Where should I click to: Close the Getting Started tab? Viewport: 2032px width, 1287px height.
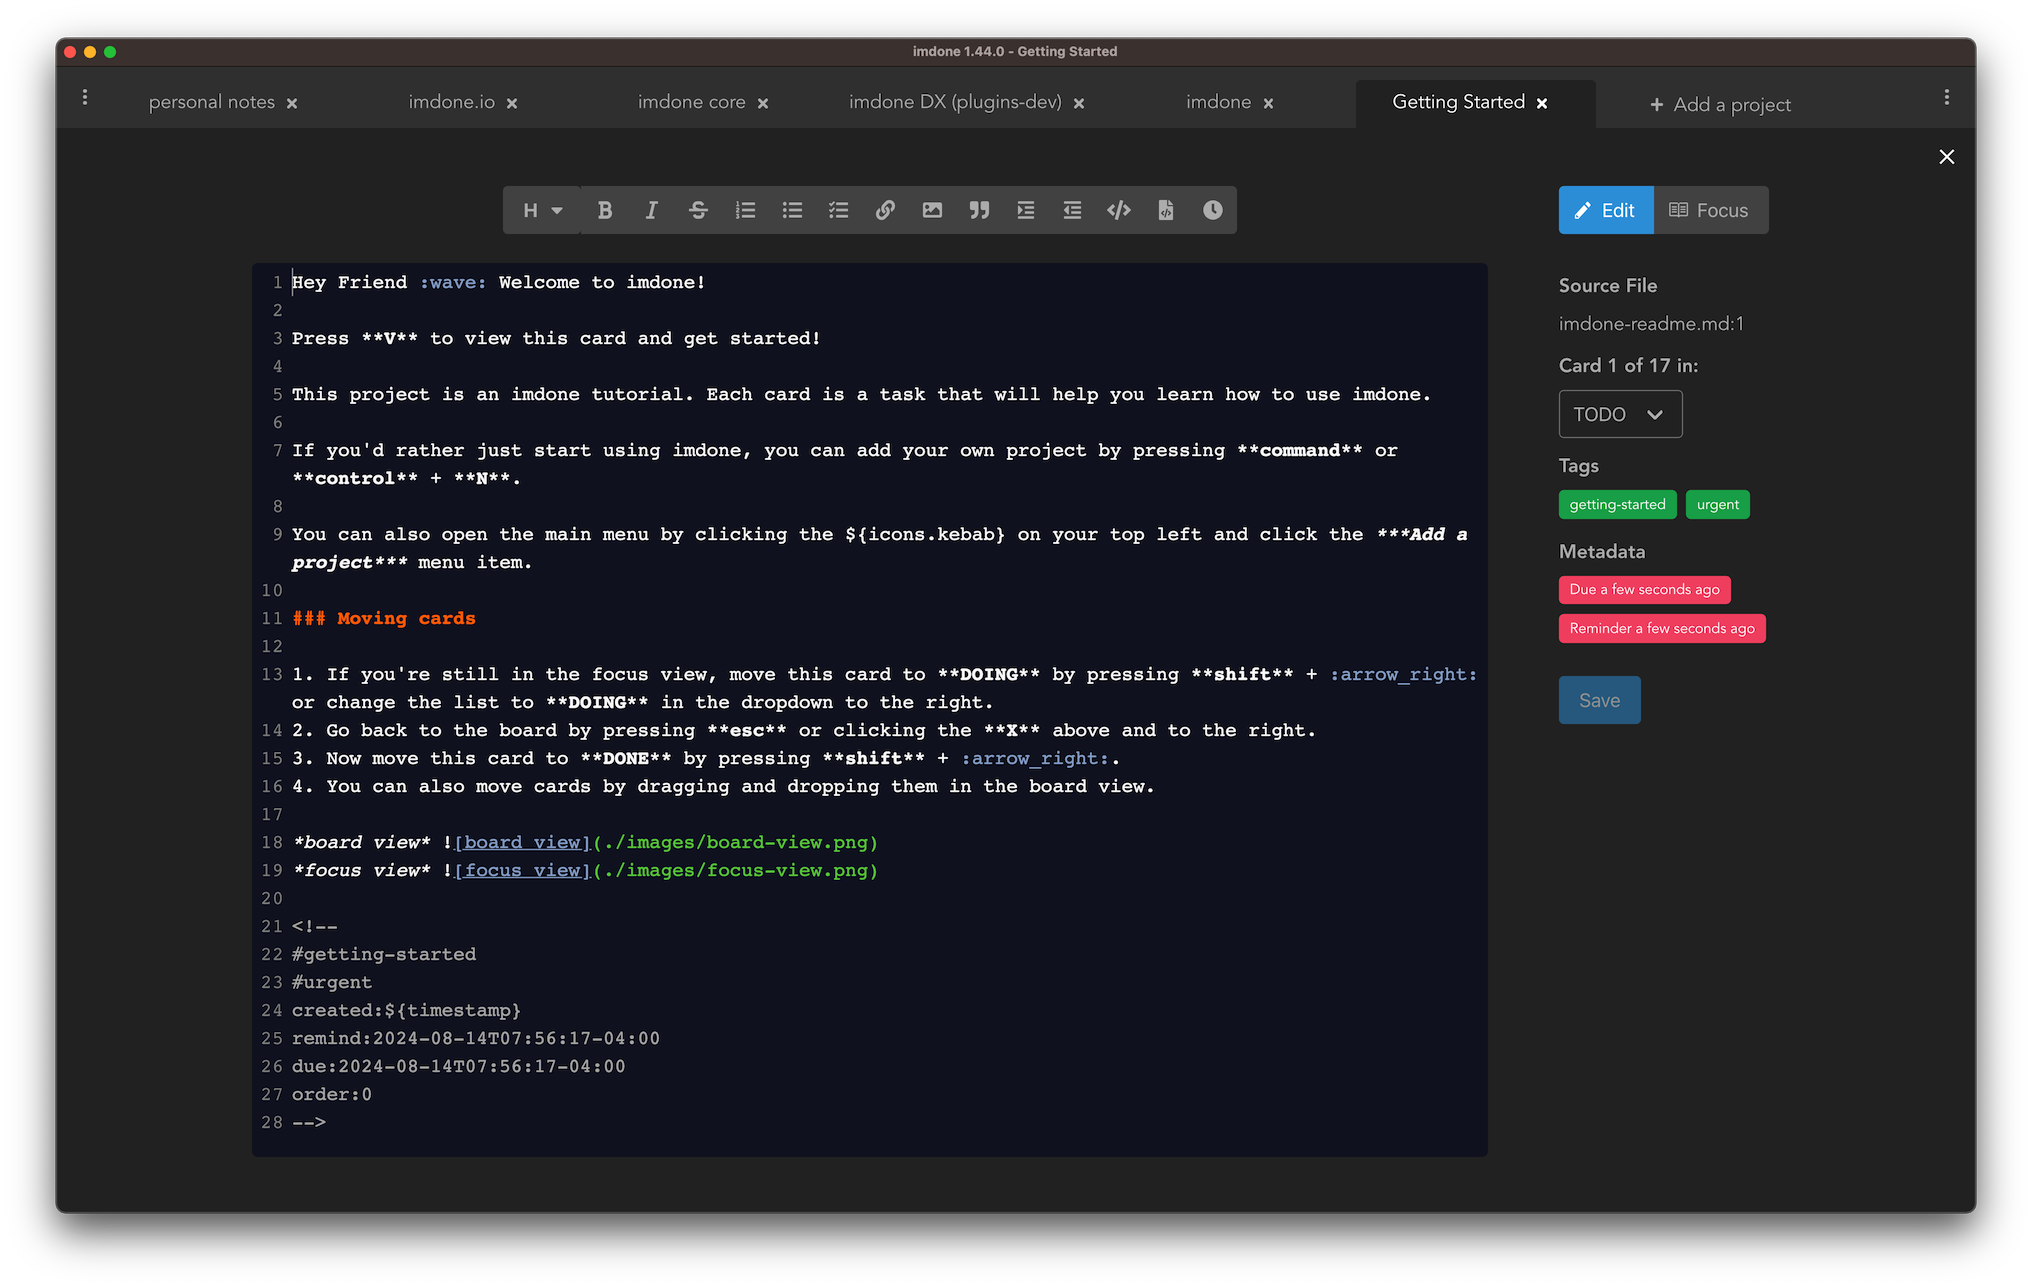(1542, 103)
